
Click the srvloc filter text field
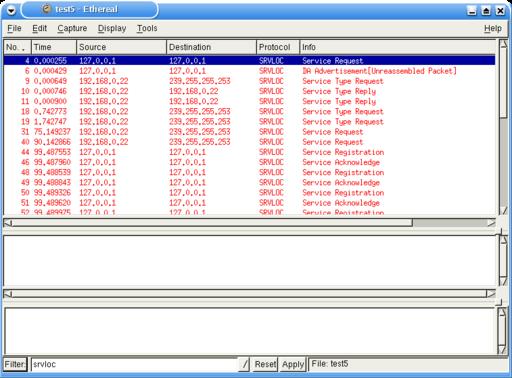135,364
